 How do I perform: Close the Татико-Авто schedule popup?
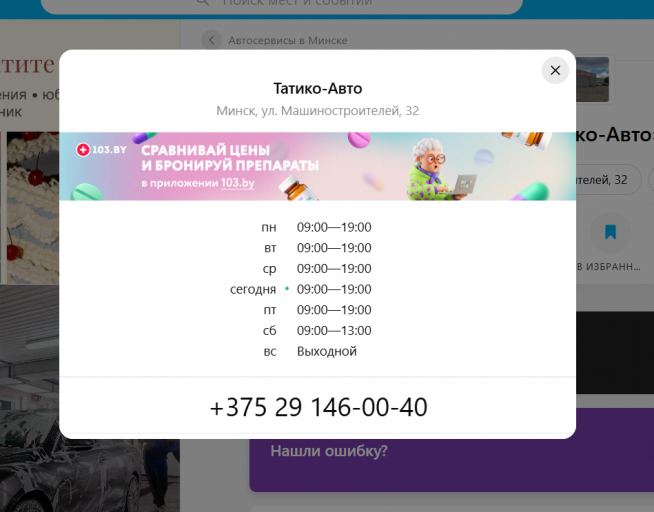pyautogui.click(x=555, y=70)
